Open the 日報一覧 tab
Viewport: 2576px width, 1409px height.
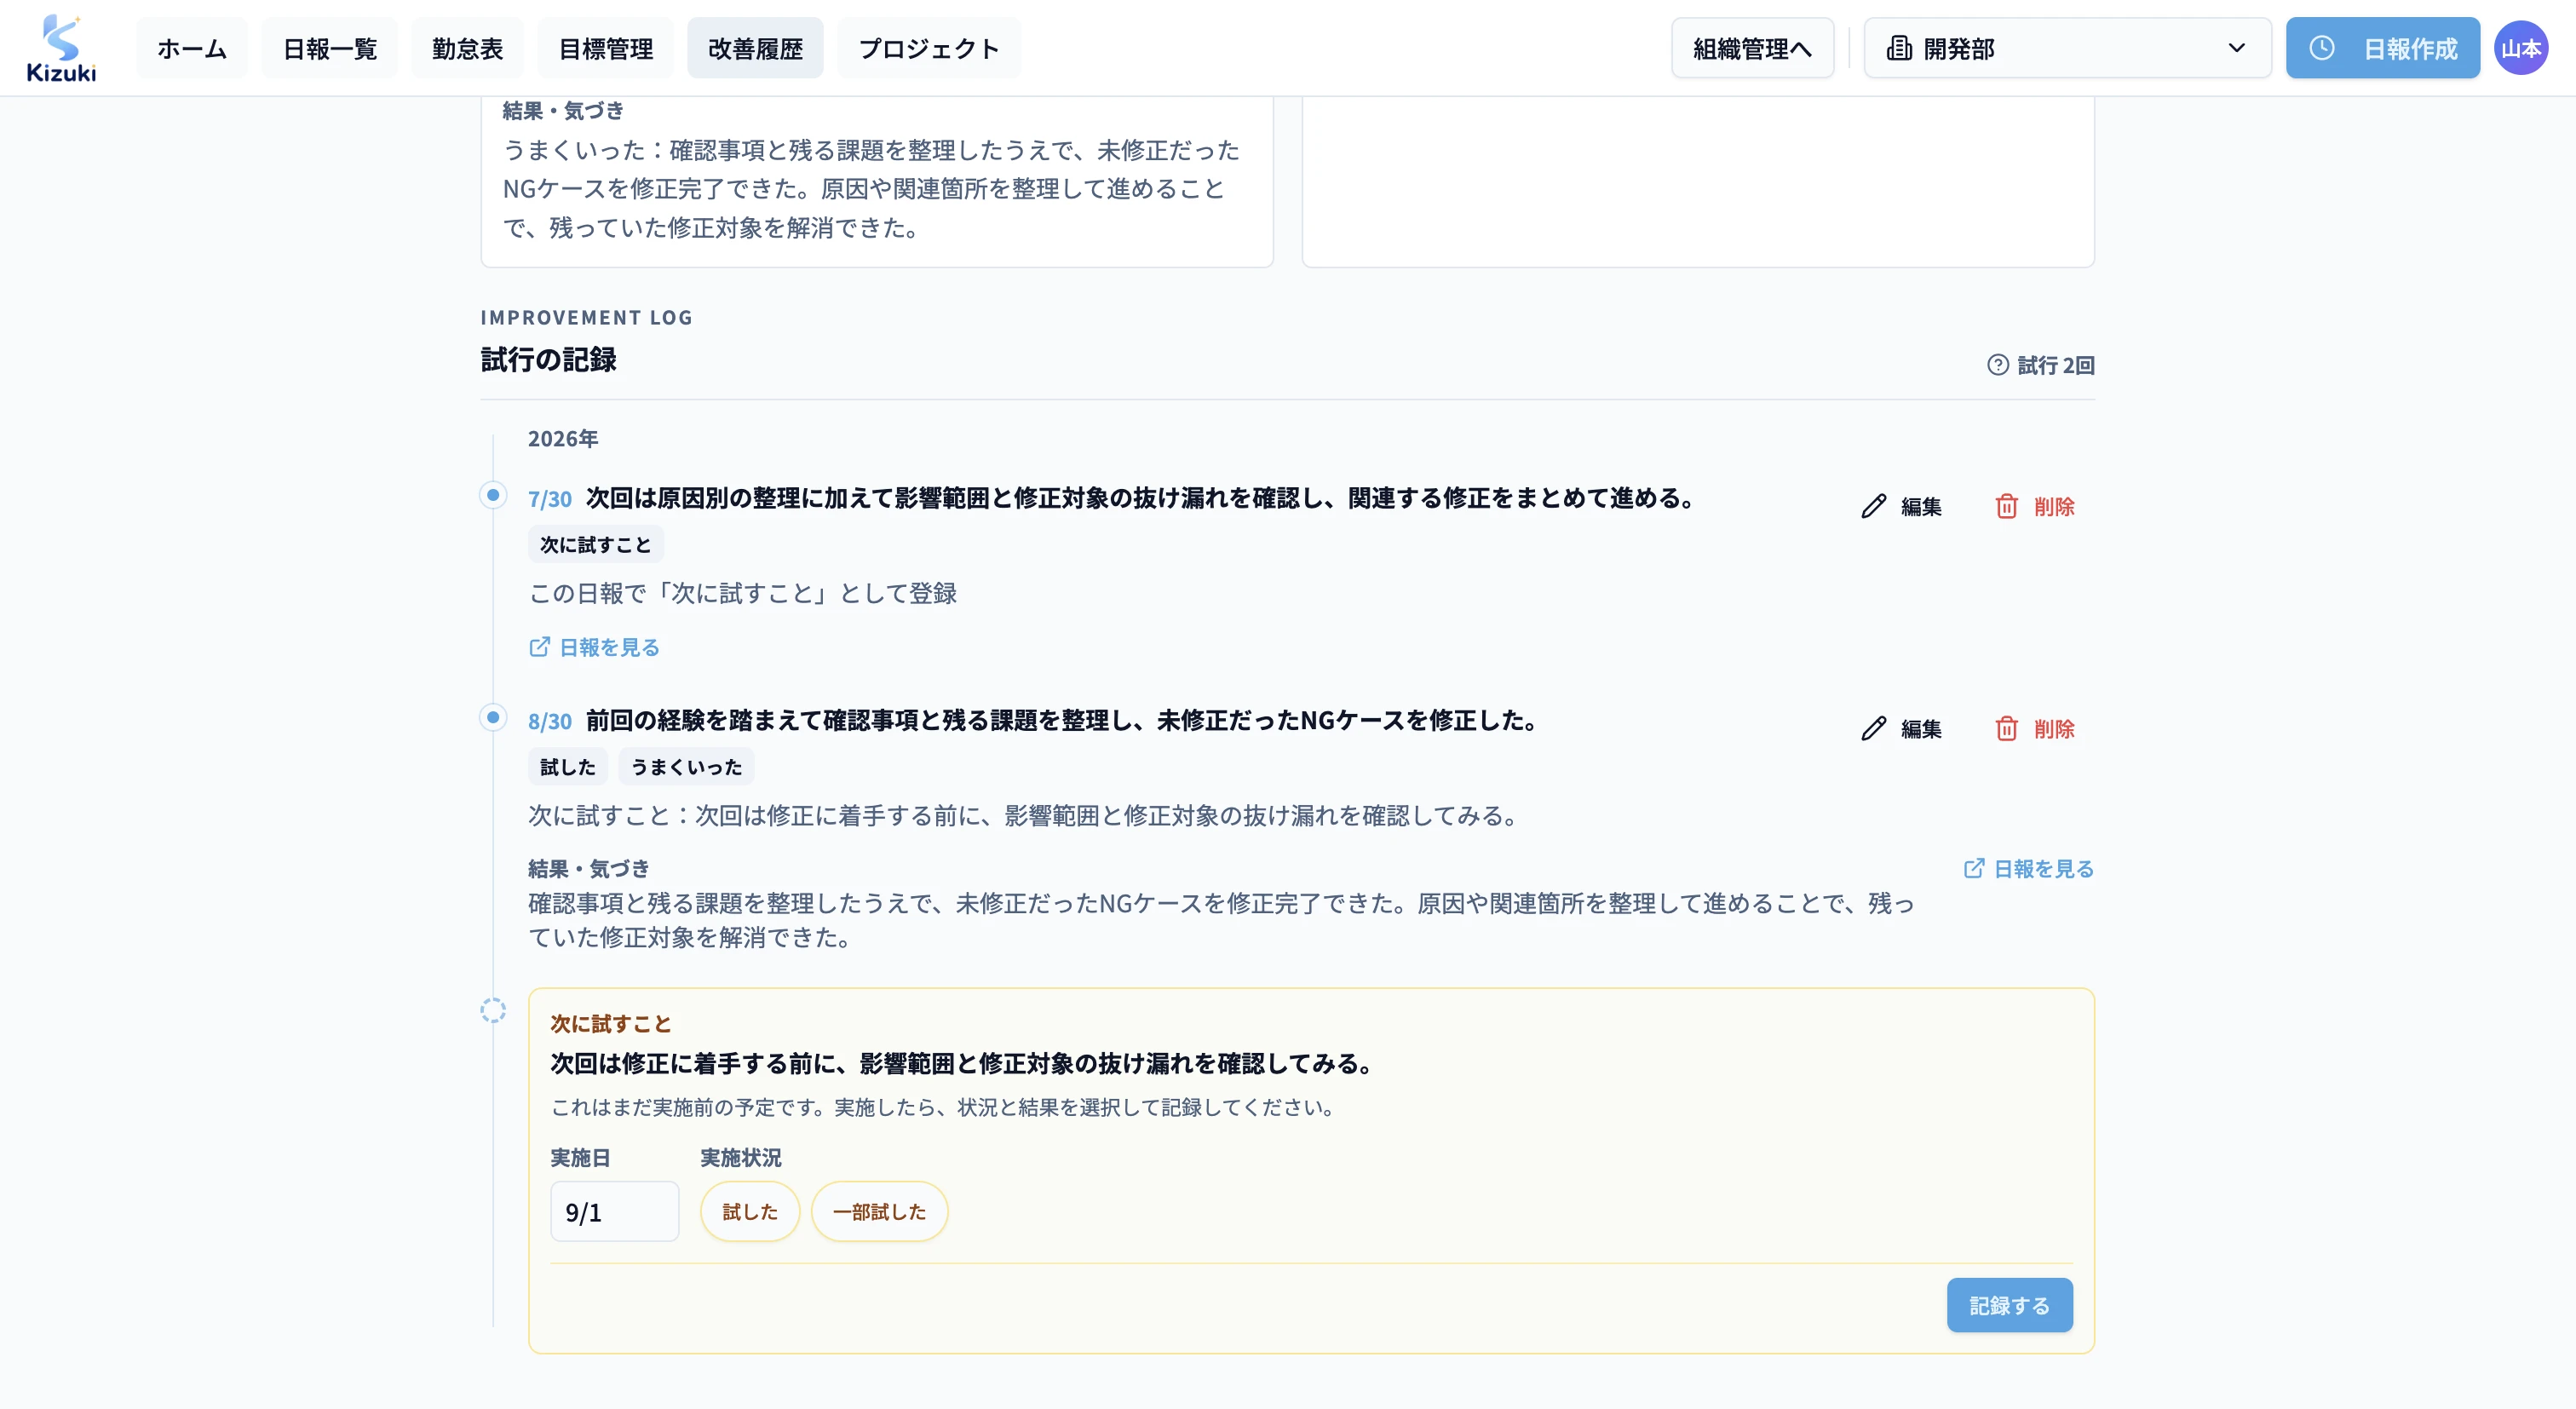[329, 48]
